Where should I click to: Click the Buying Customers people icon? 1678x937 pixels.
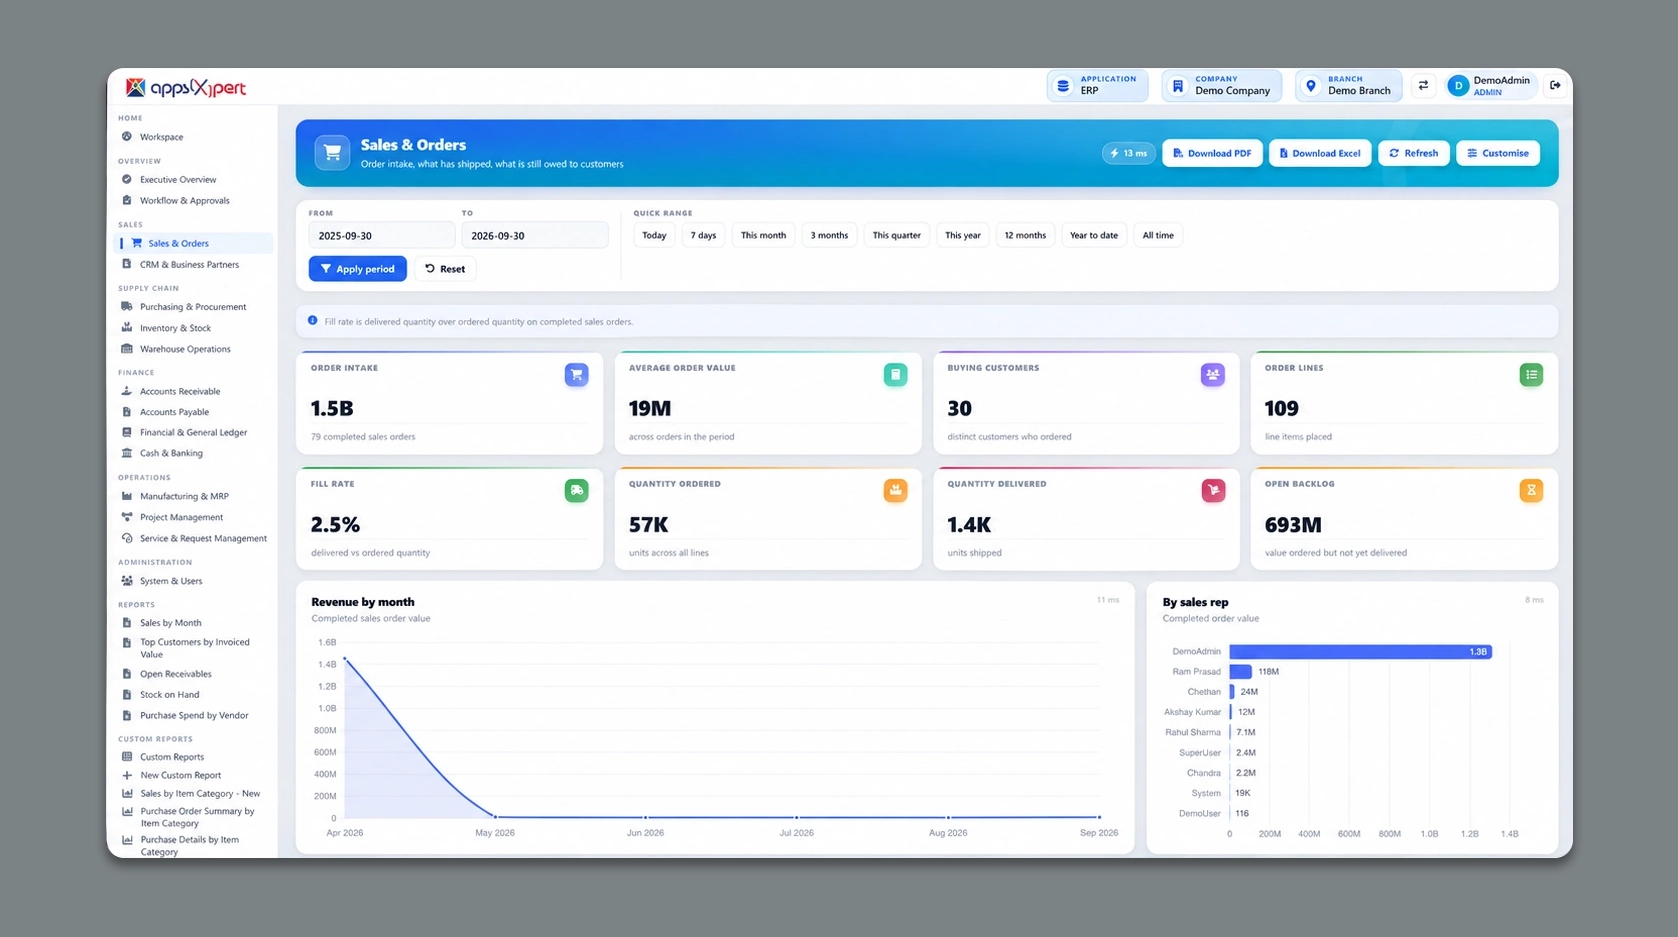pos(1212,375)
